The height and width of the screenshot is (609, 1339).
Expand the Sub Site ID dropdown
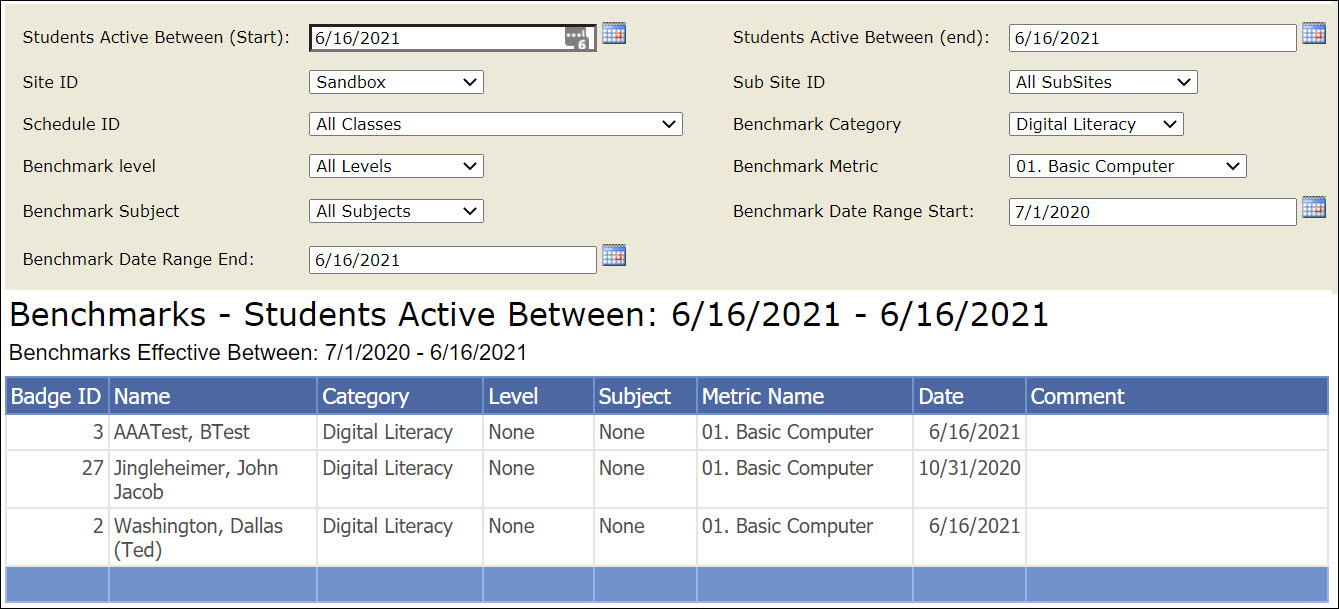(x=1102, y=81)
